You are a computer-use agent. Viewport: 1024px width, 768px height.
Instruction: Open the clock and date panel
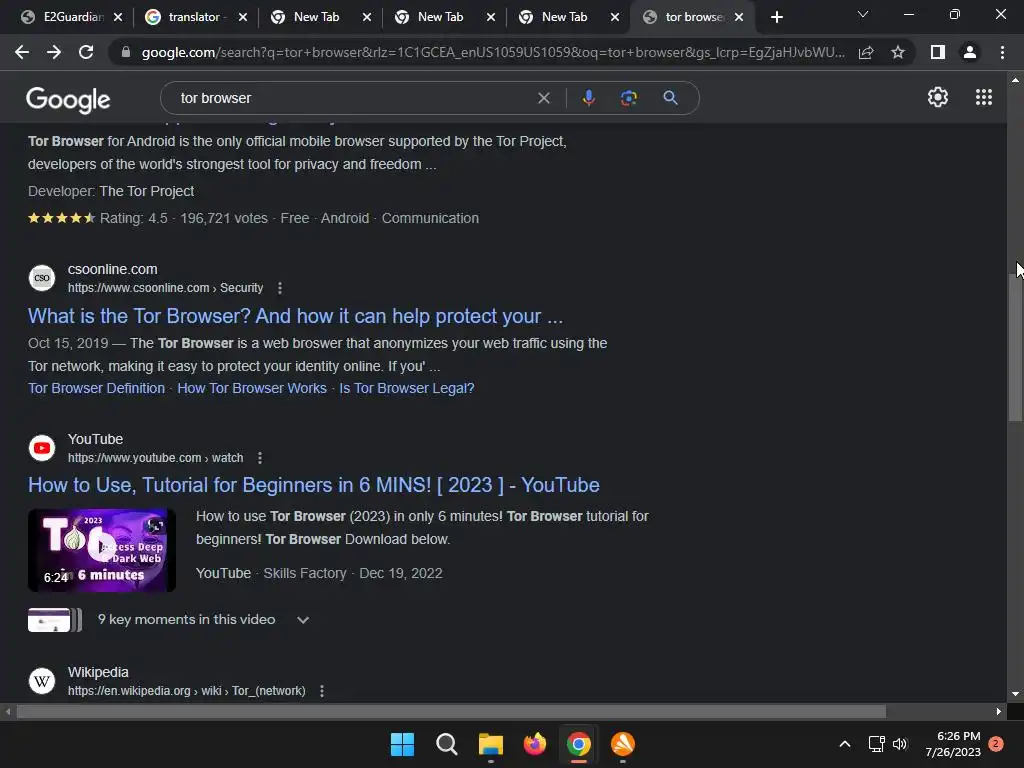pyautogui.click(x=953, y=744)
